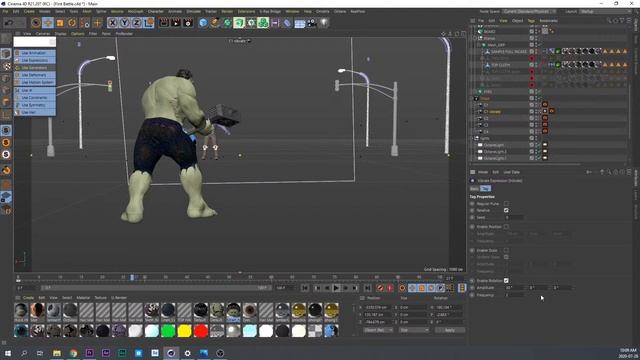
Task: Open Edit Render Settings icon
Action: [188, 23]
